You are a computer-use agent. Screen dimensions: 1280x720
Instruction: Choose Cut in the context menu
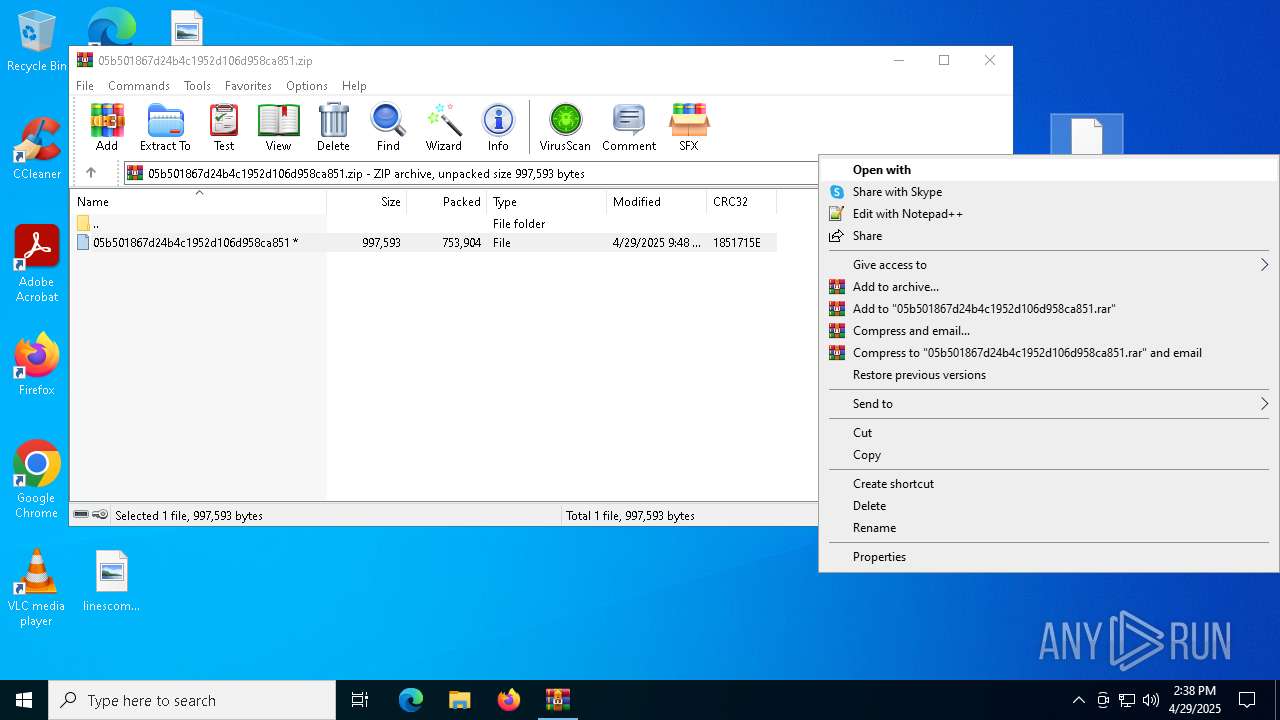(x=1050, y=433)
